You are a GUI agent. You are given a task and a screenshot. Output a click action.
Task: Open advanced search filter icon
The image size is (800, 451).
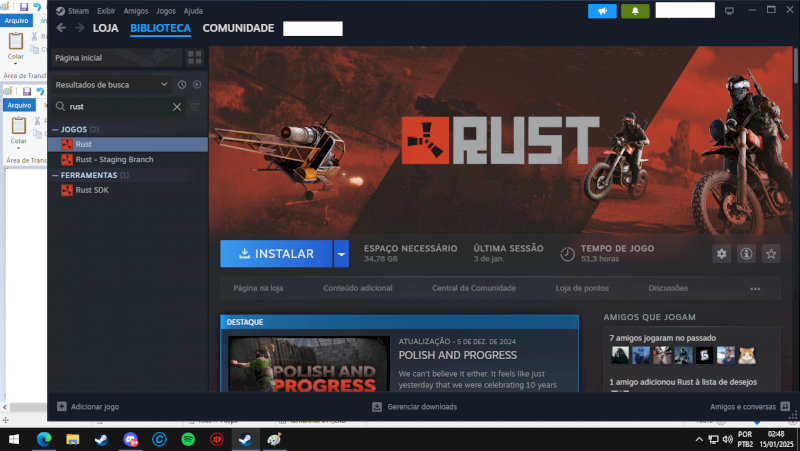tap(195, 107)
